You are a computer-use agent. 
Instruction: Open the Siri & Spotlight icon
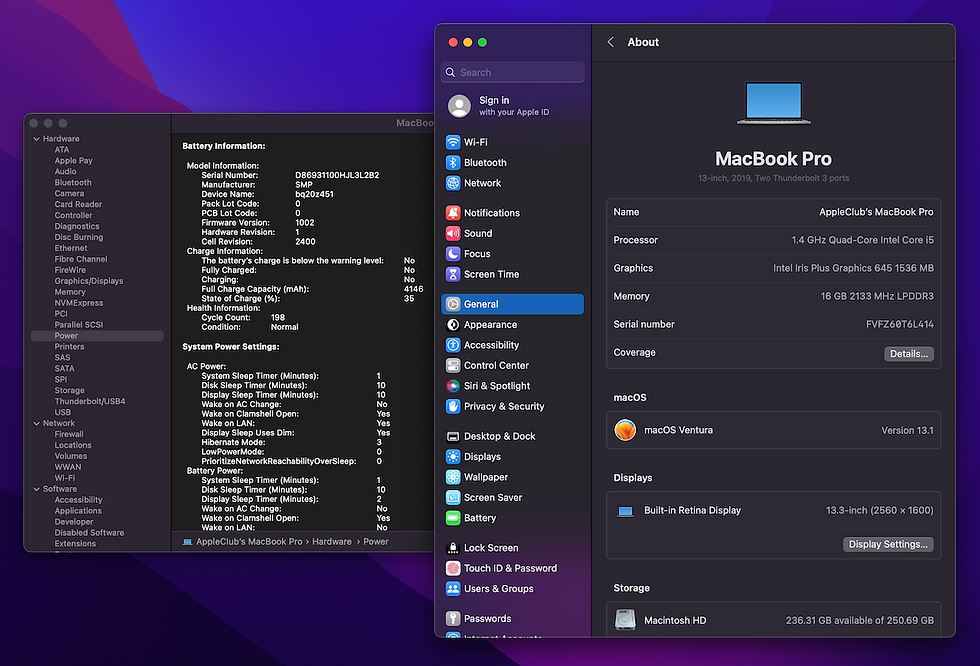tap(453, 386)
